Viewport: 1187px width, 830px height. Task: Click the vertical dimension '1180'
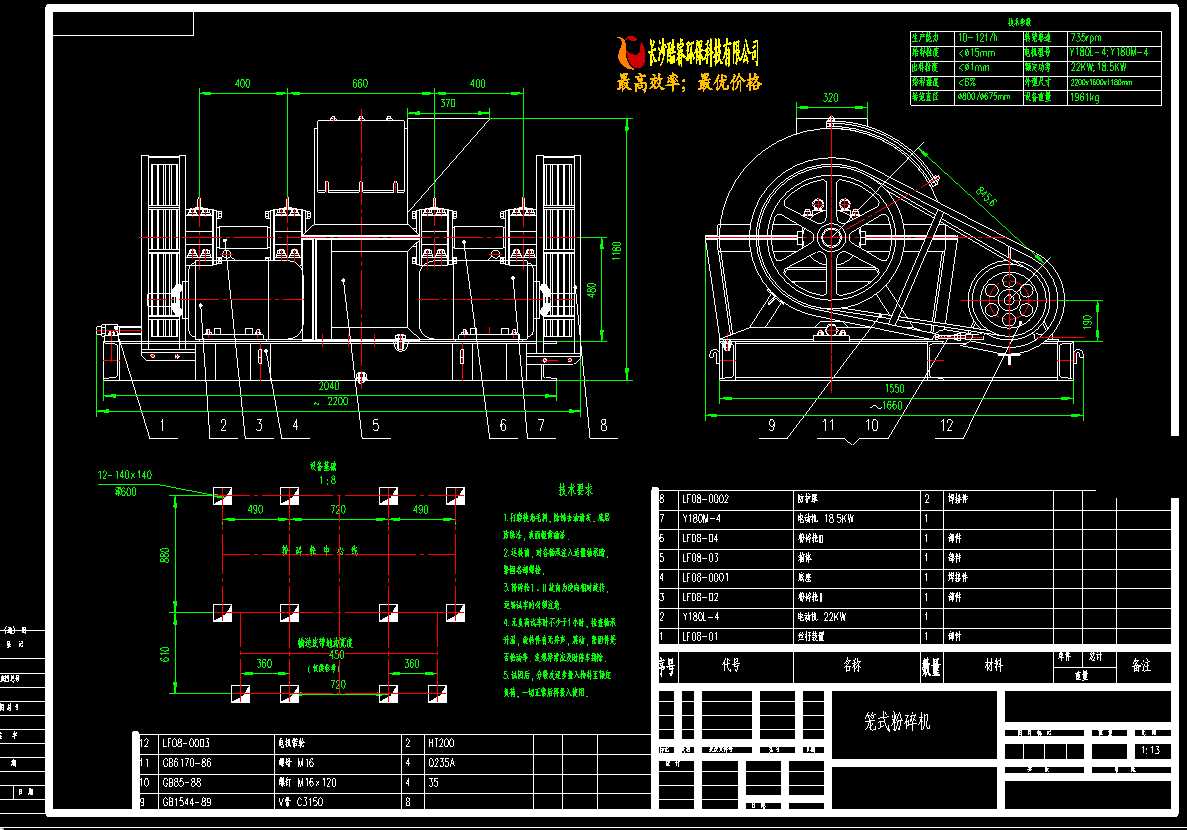pos(616,251)
